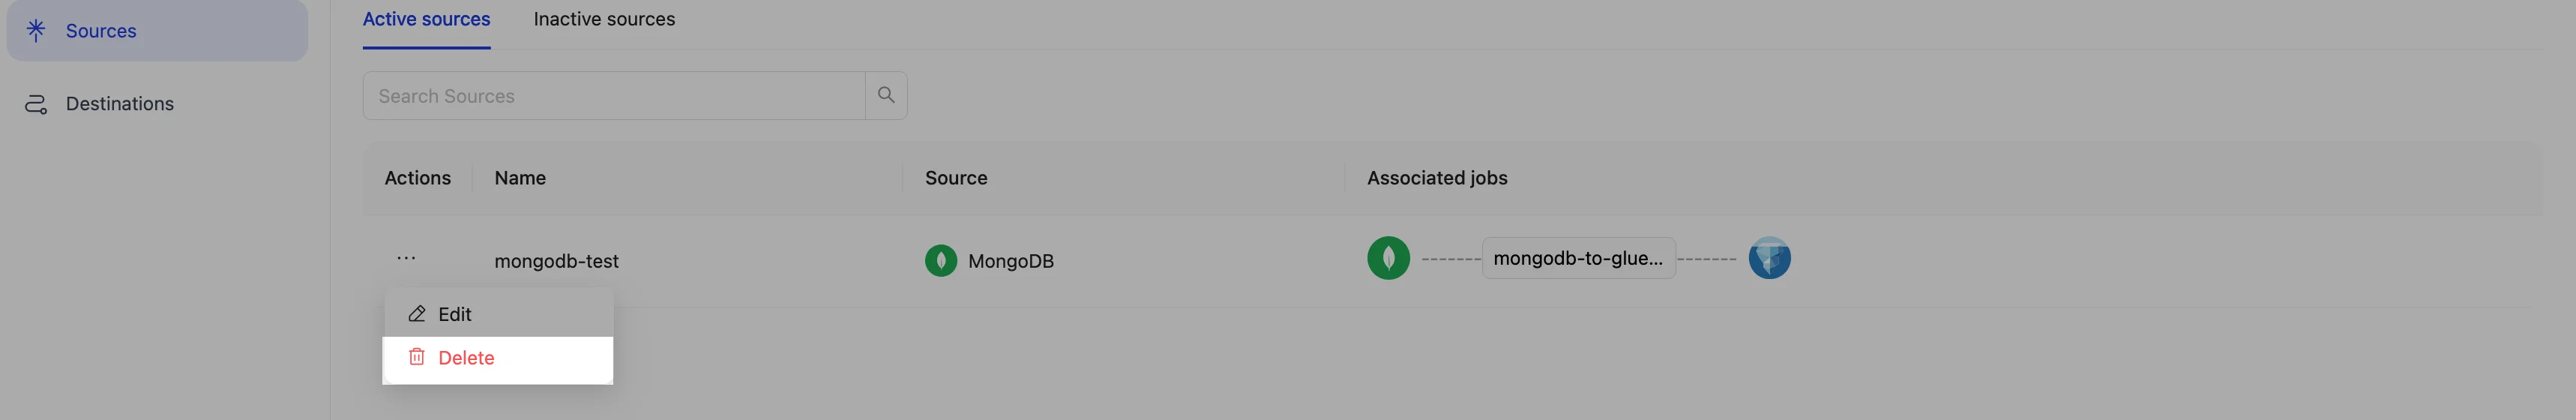The width and height of the screenshot is (2576, 420).
Task: Click the pencil icon beside Edit
Action: click(417, 314)
